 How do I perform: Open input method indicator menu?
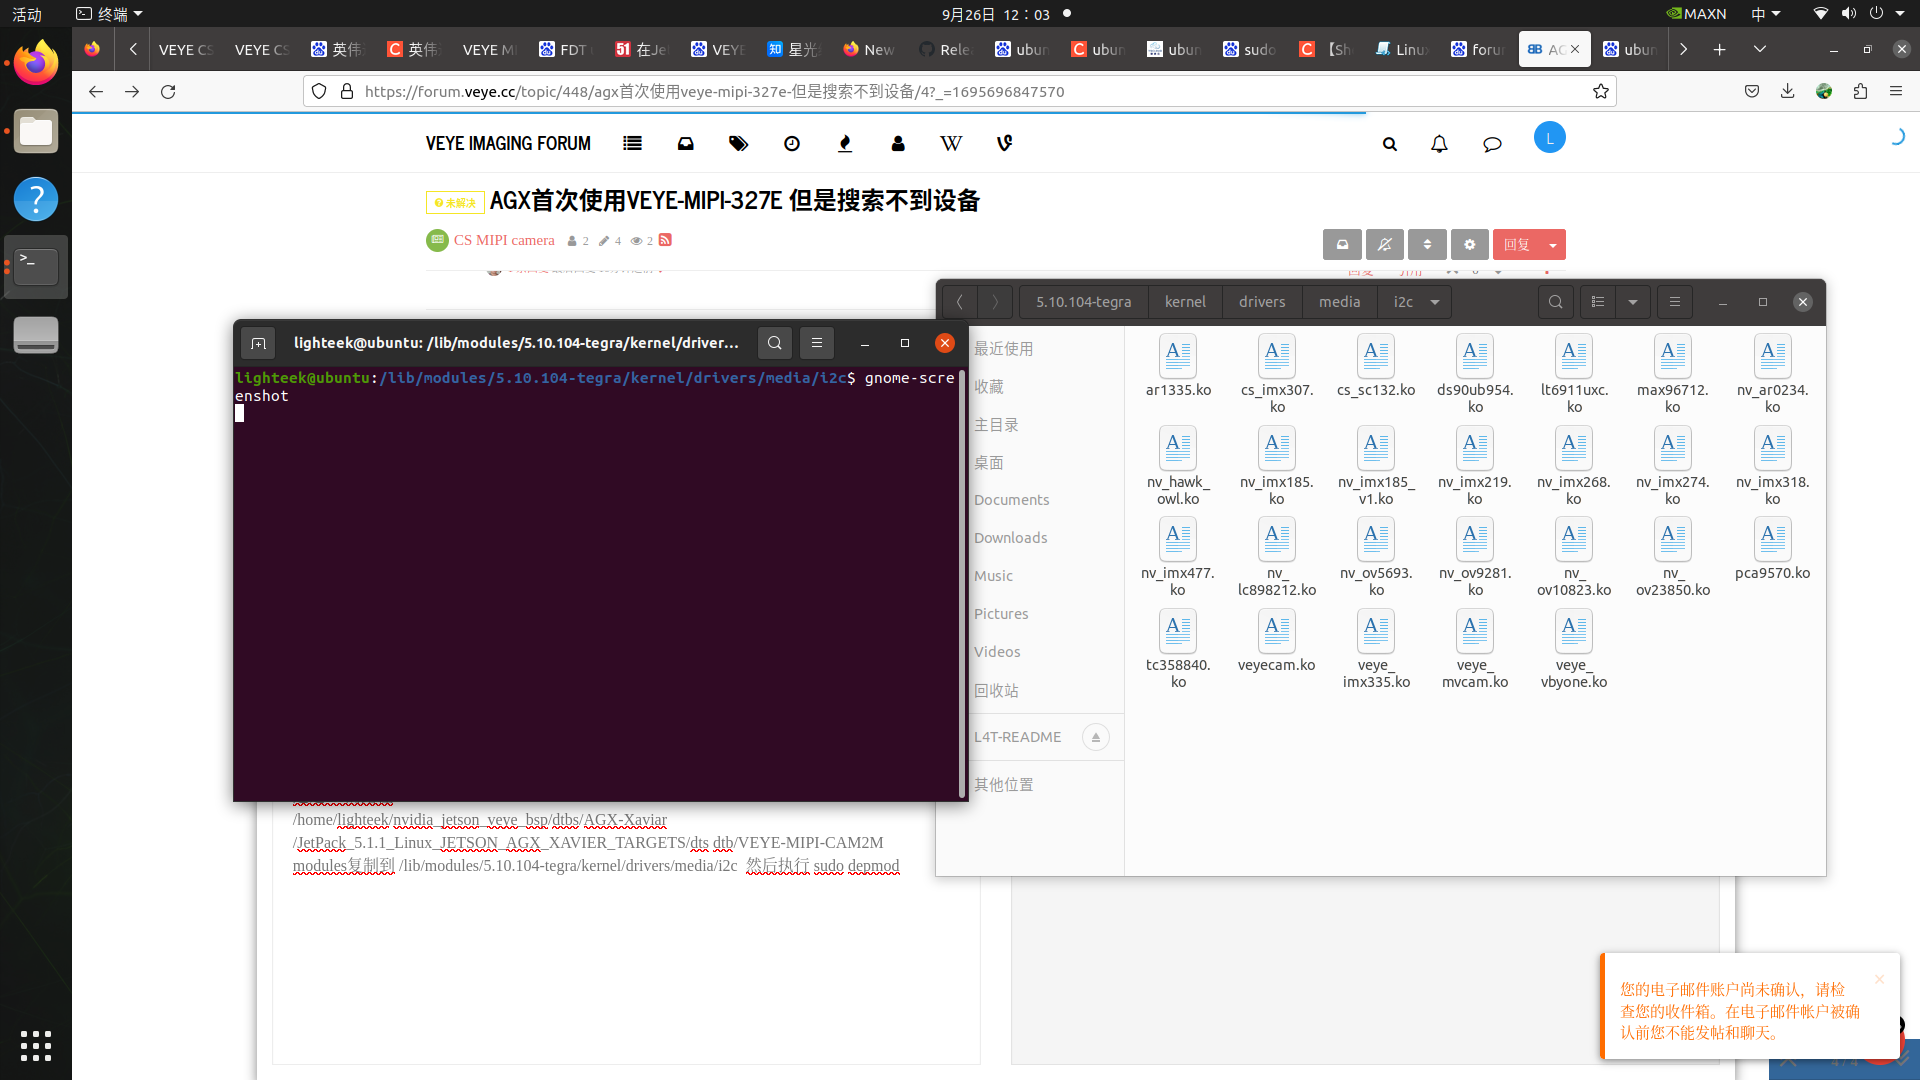[1765, 14]
